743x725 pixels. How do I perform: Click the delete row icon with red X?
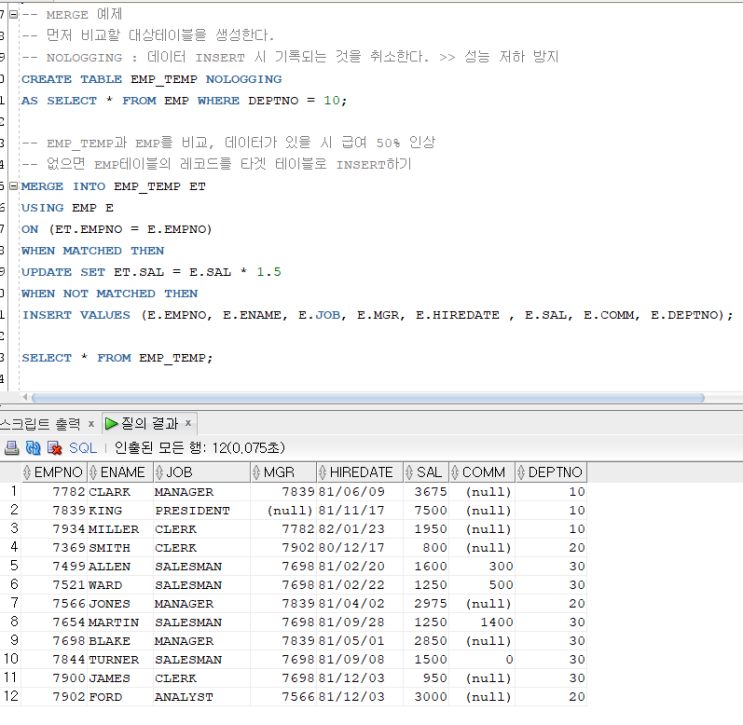click(54, 448)
